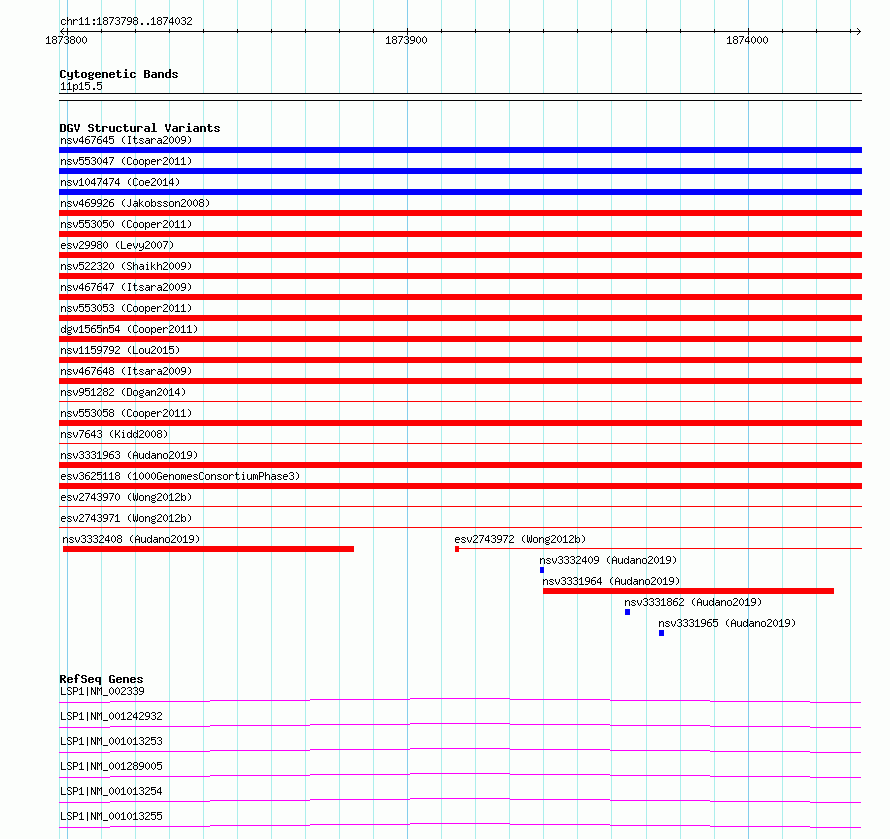Viewport: 890px width, 839px height.
Task: Click the DGV Structural Variants track title
Action: tap(140, 128)
